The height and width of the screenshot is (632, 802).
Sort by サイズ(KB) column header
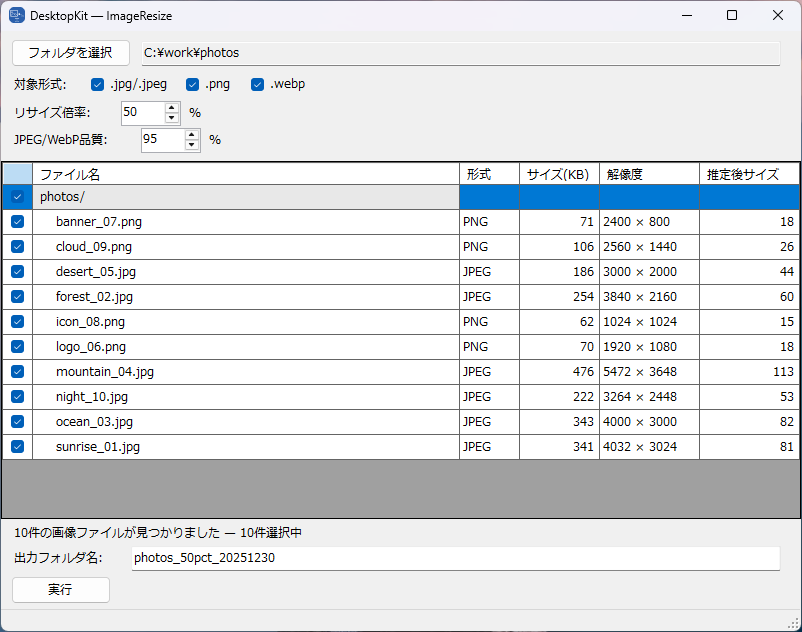tap(560, 174)
